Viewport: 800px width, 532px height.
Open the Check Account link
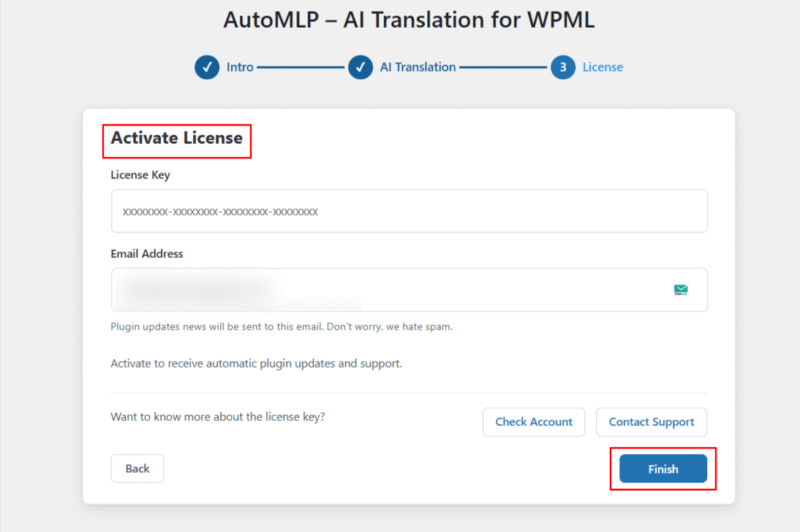534,422
